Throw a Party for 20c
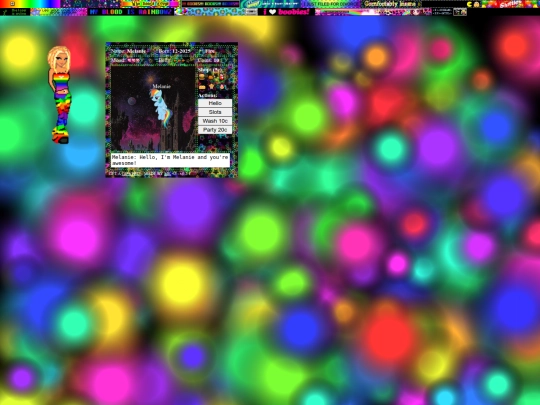Viewport: 540px width, 405px height. pos(215,130)
